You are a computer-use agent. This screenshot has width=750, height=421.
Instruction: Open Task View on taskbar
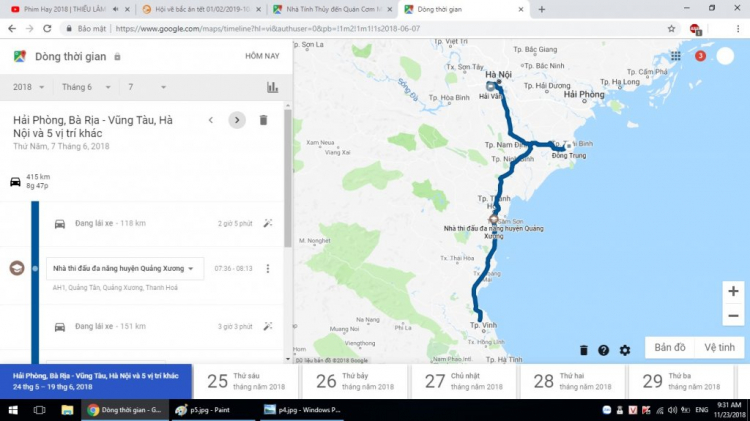[39, 410]
